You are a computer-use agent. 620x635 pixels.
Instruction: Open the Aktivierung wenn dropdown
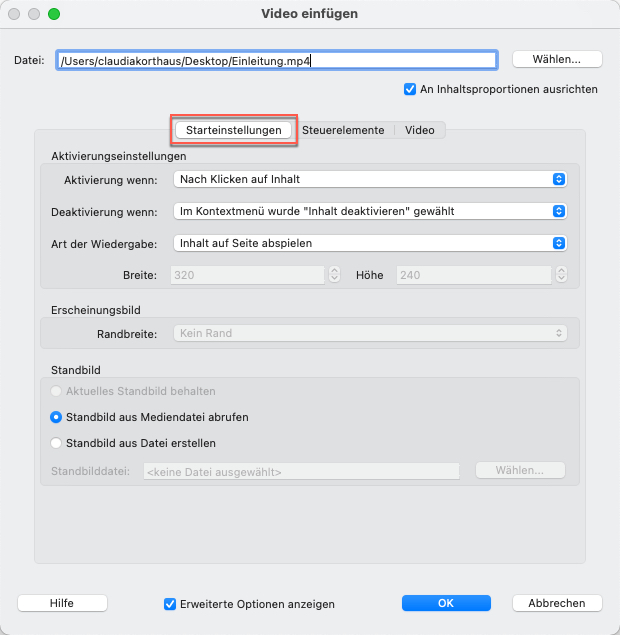click(369, 179)
